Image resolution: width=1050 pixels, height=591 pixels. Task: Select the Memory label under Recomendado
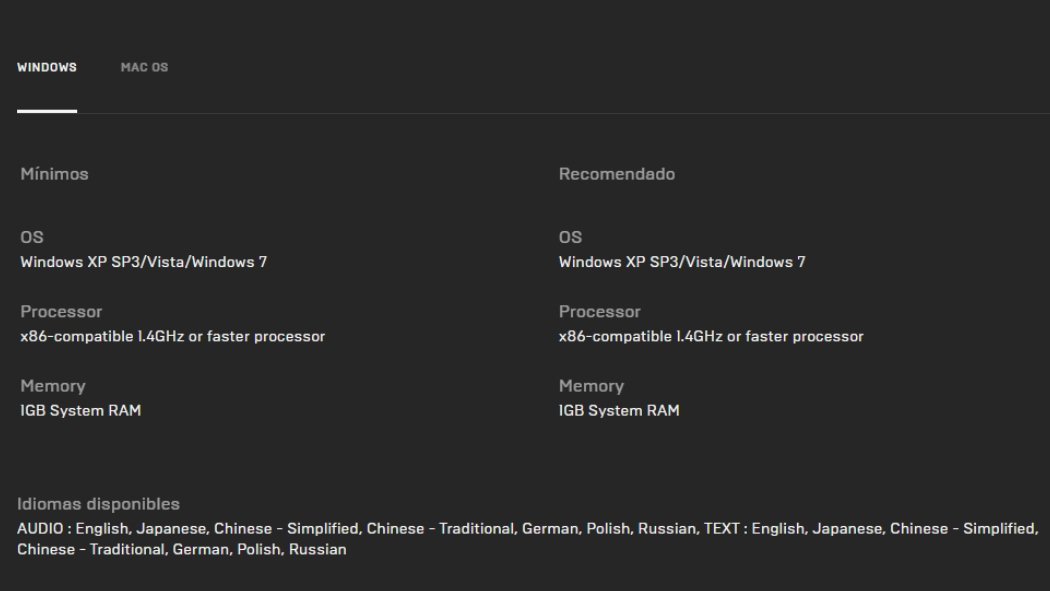(591, 386)
